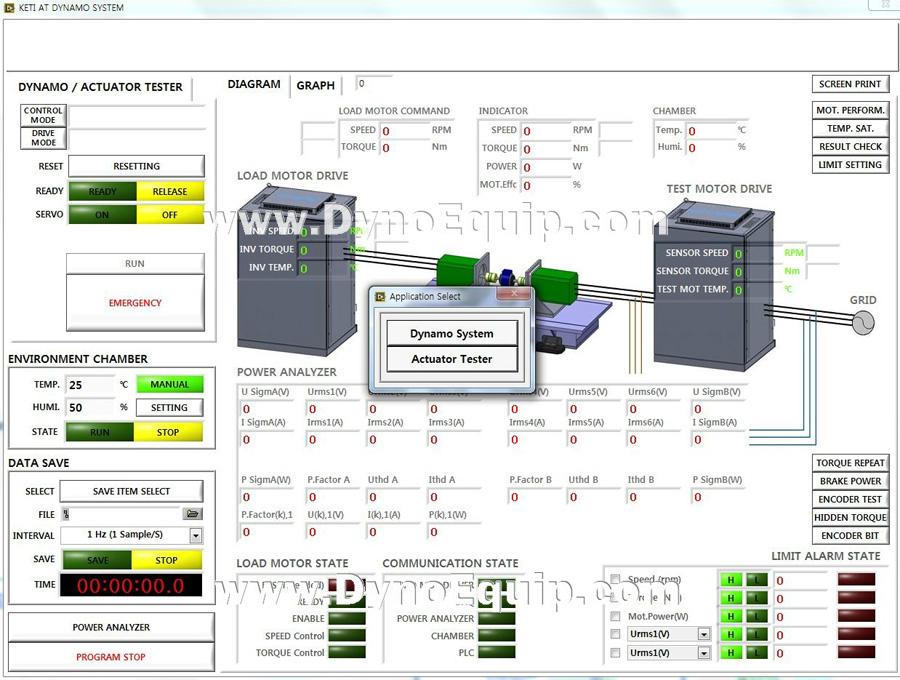Viewport: 900px width, 680px height.
Task: Click the H indicator for Speed (rpm) limit
Action: tap(728, 580)
